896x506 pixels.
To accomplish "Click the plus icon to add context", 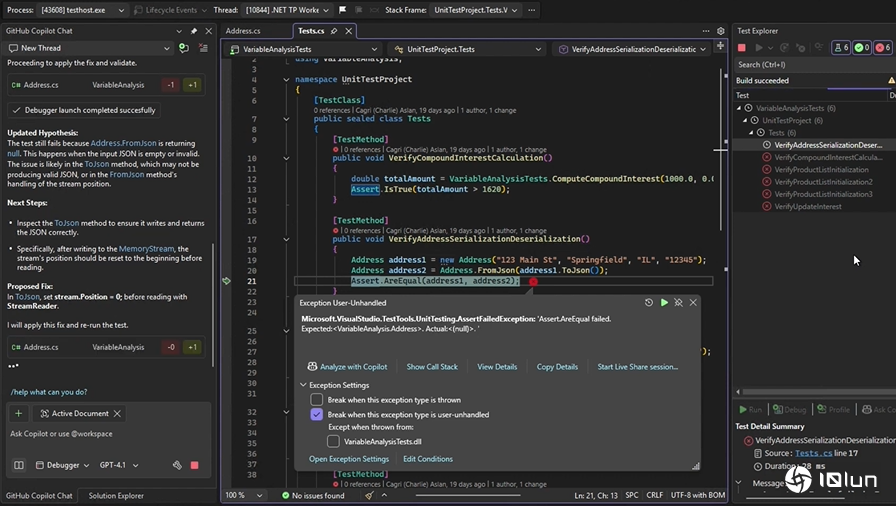I will coord(18,413).
